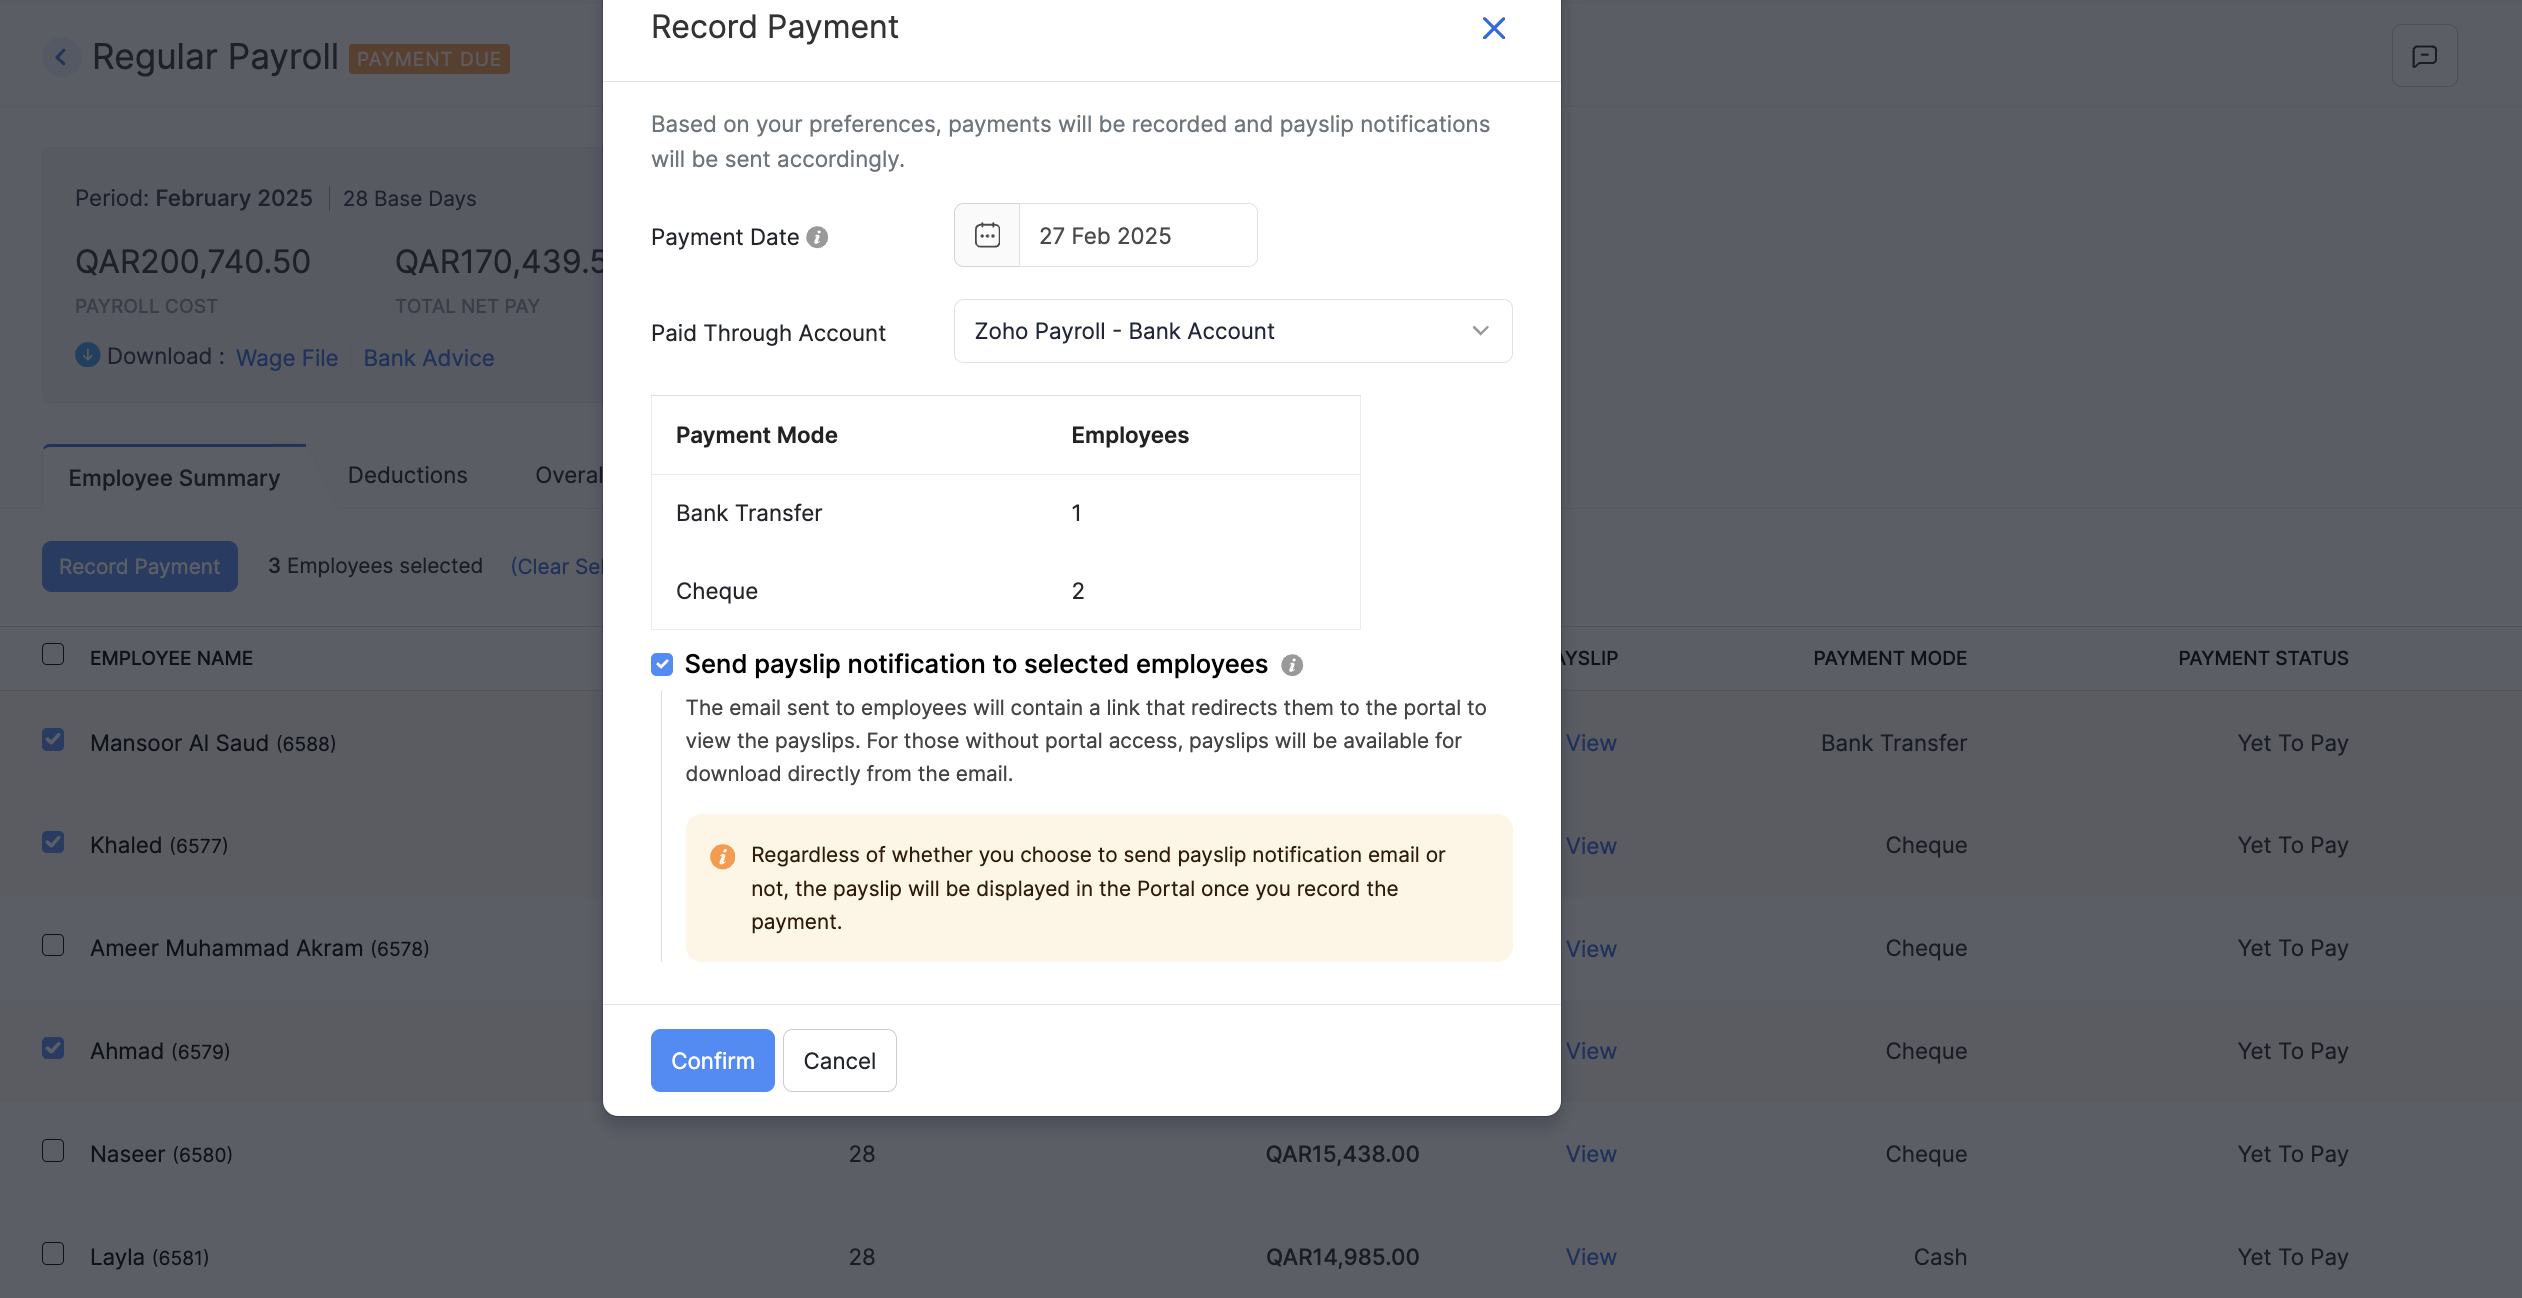Close the Record Payment dialog
This screenshot has width=2522, height=1298.
click(x=1493, y=28)
